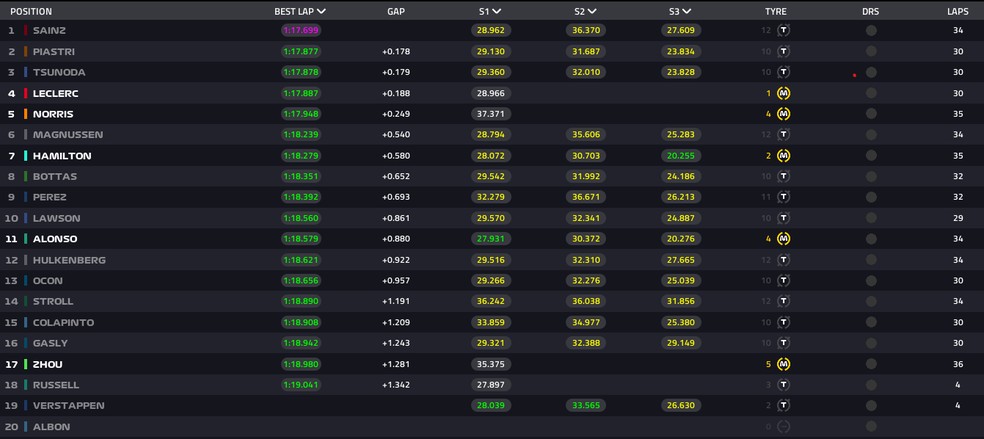The height and width of the screenshot is (439, 984).
Task: Click Hulkenberg's tyre icon
Action: [x=783, y=260]
